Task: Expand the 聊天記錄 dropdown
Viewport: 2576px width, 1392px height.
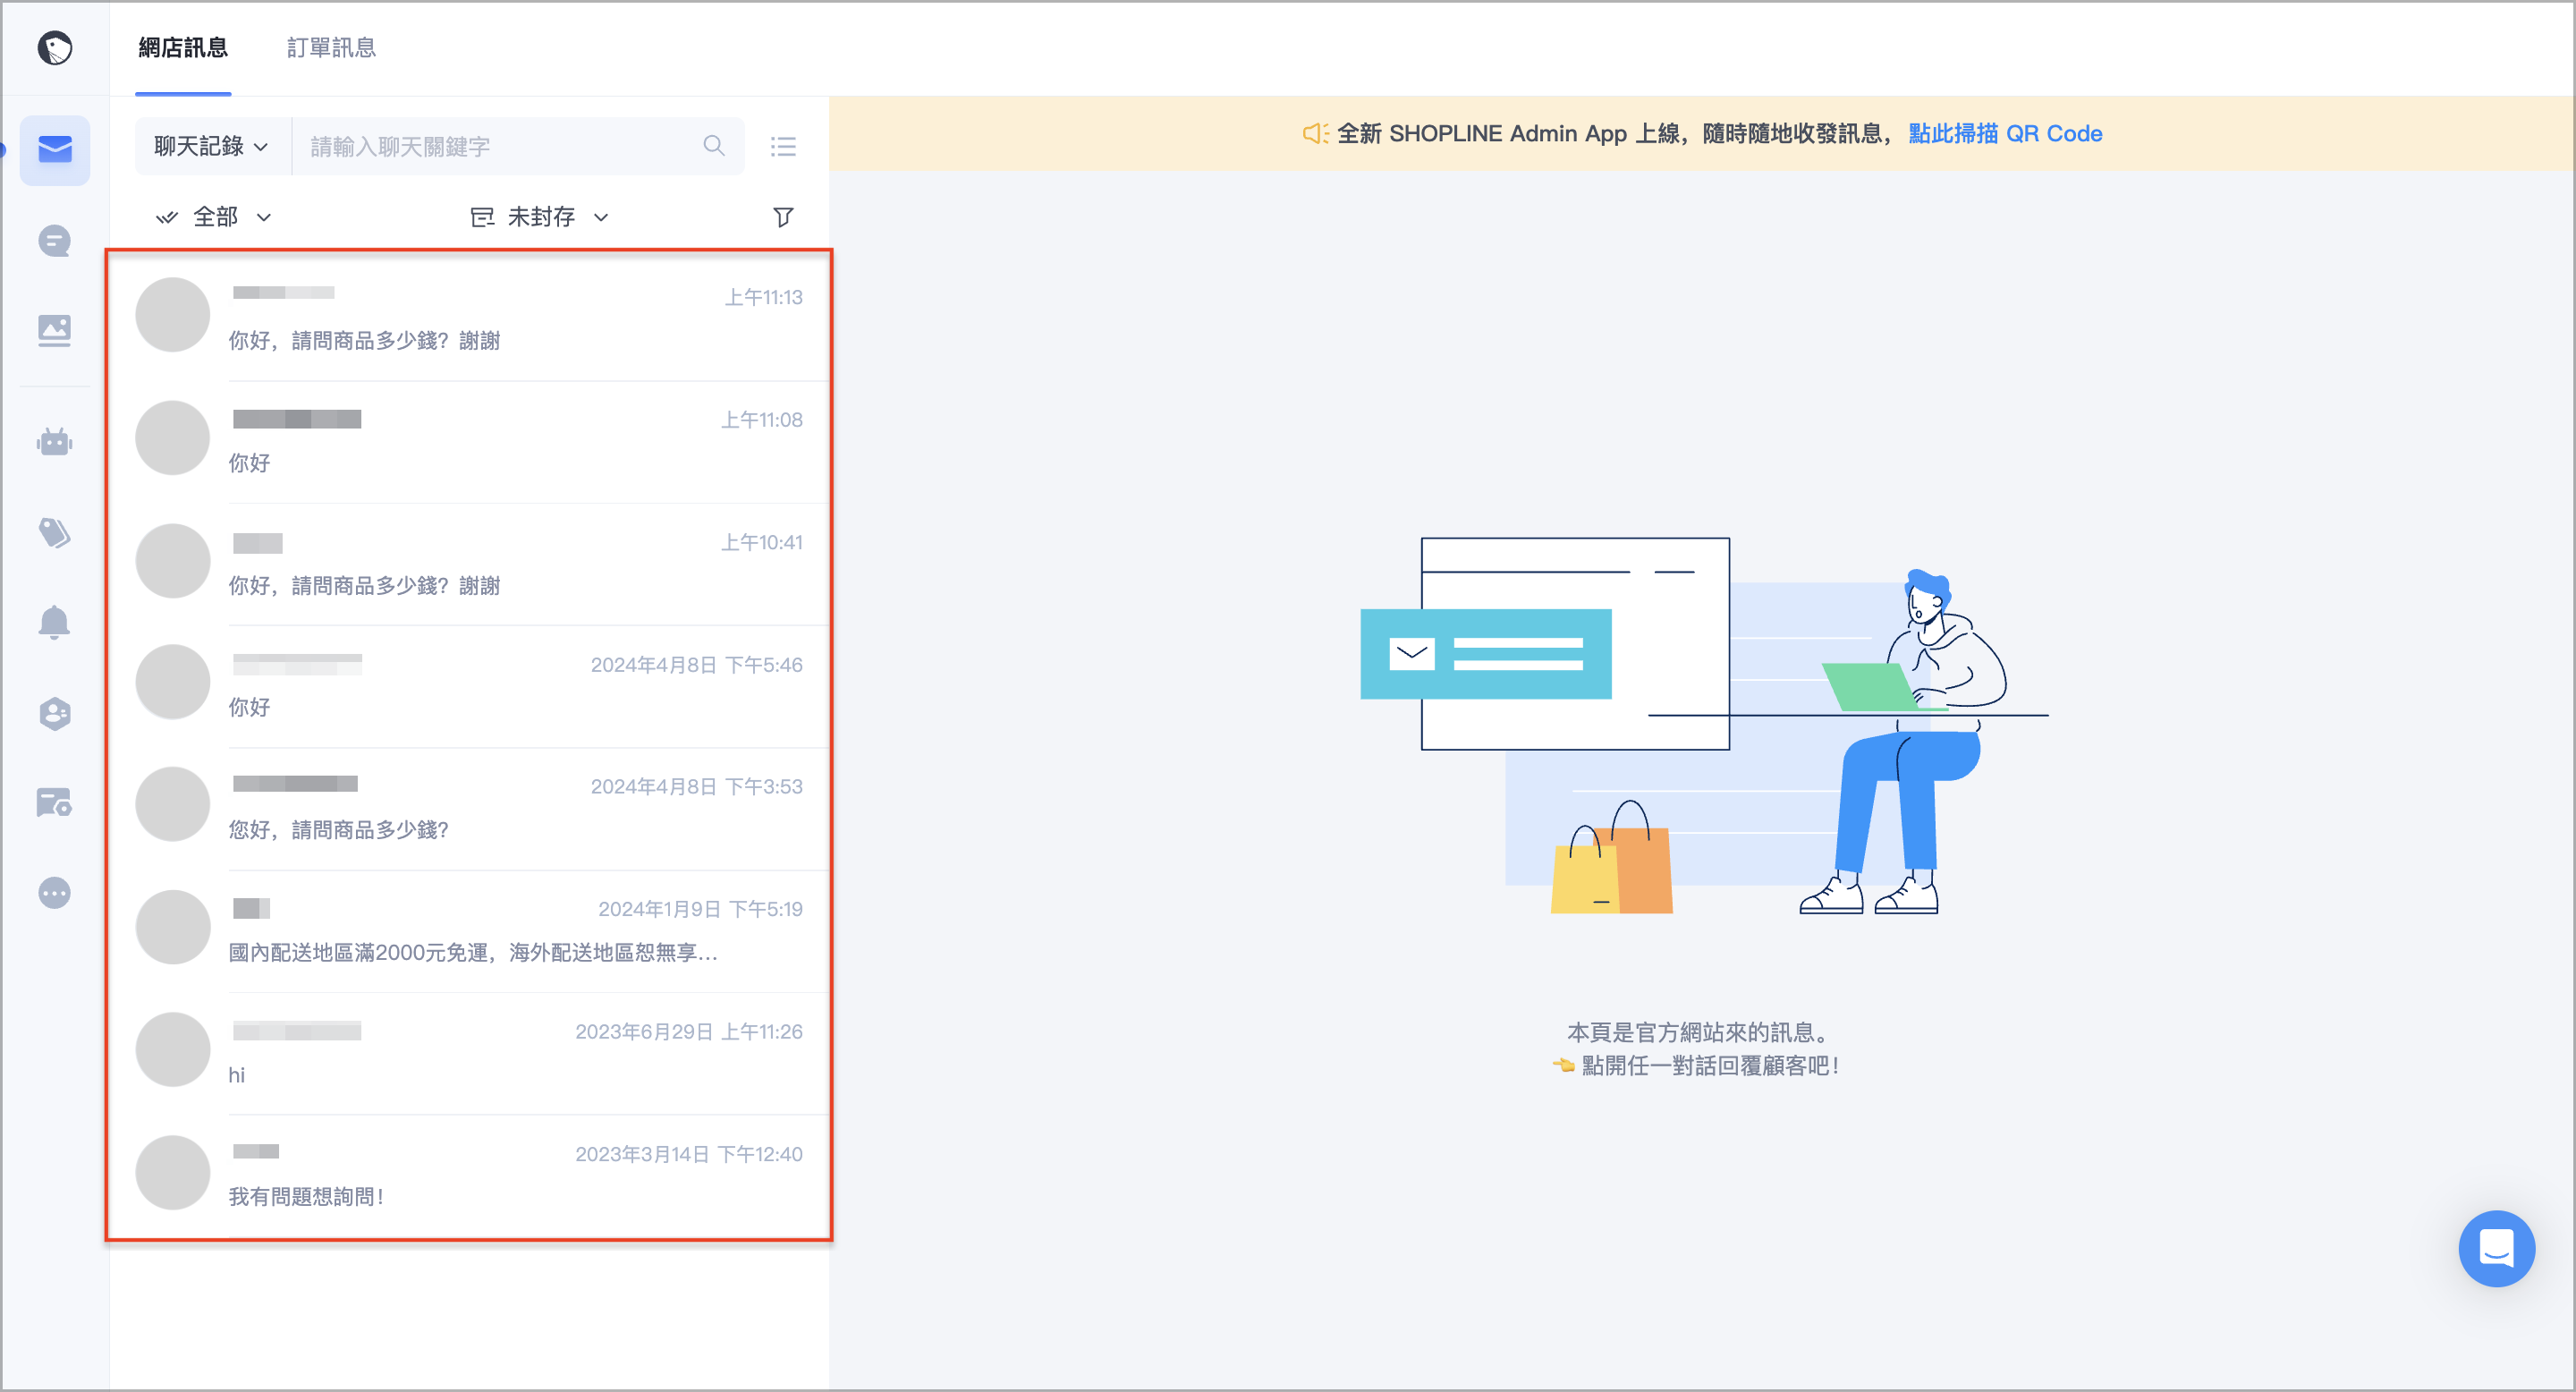Action: [x=212, y=146]
